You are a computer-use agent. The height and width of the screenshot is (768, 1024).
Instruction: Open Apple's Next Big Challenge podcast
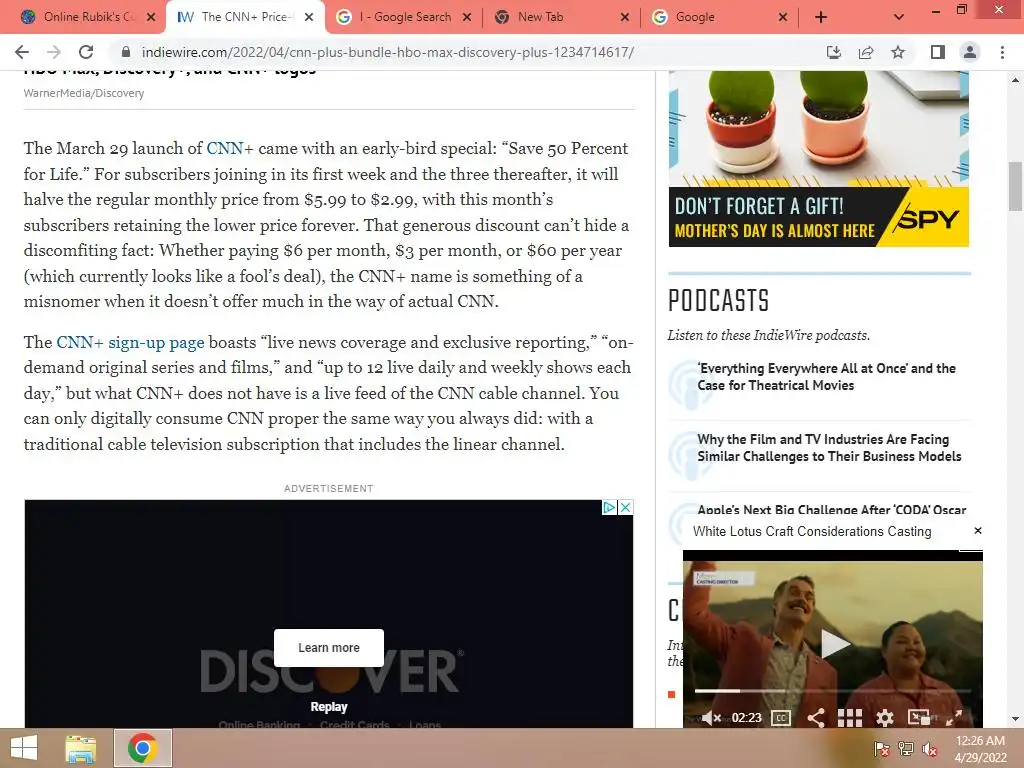pos(831,509)
